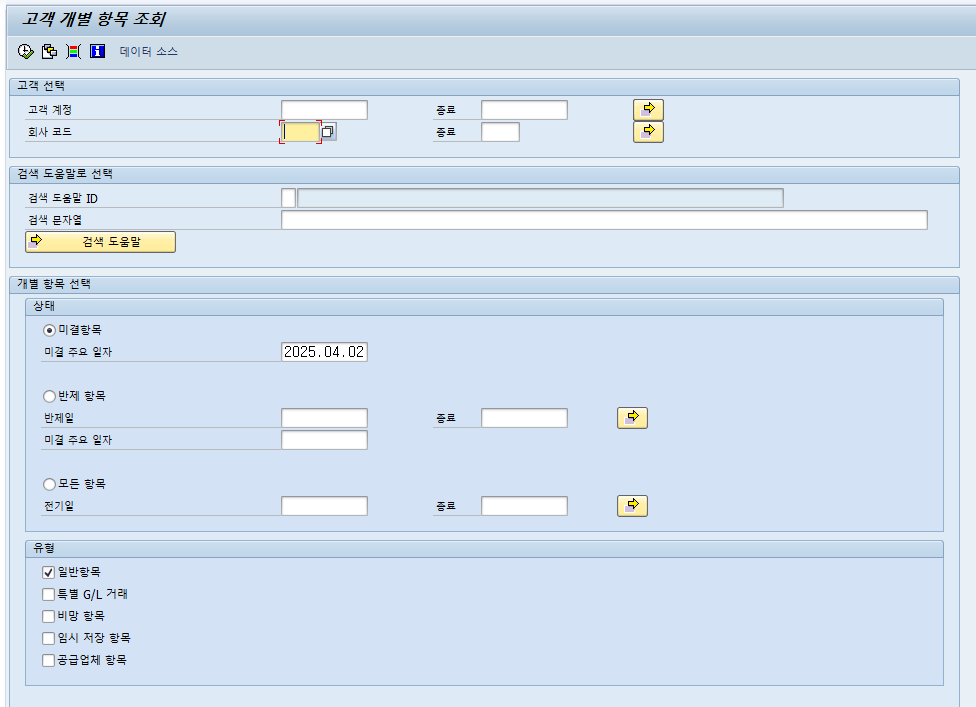Click the 검색 도움말로 선택 group header
This screenshot has width=976, height=707.
[484, 174]
